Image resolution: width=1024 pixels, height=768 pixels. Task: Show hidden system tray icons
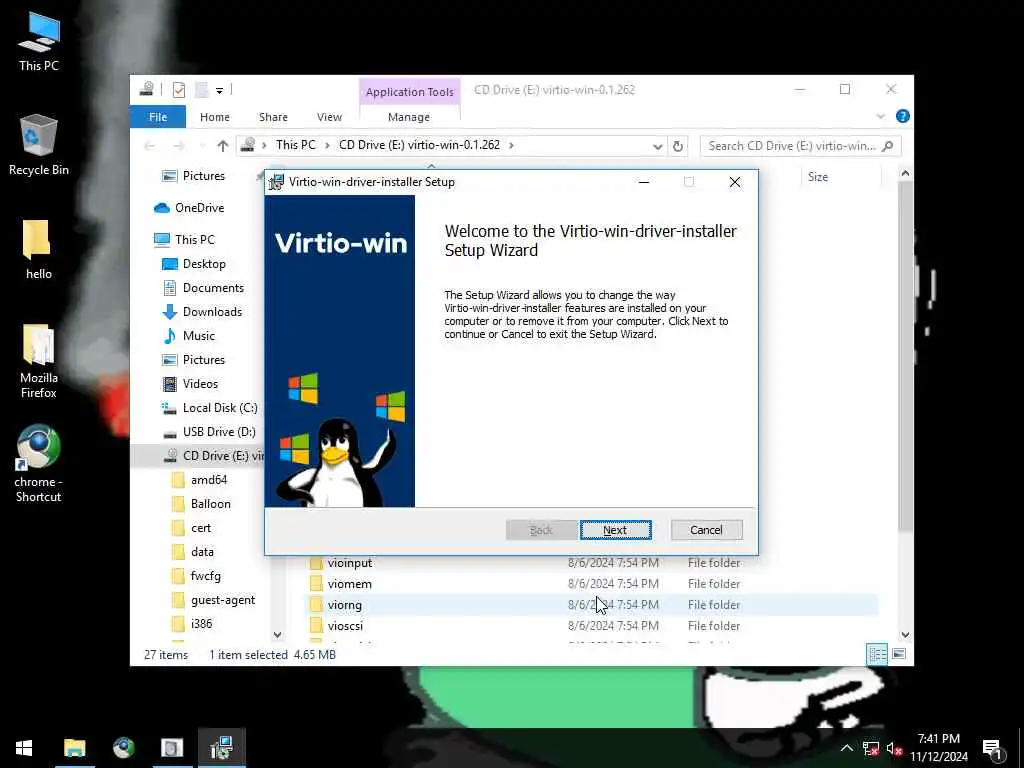tap(846, 748)
